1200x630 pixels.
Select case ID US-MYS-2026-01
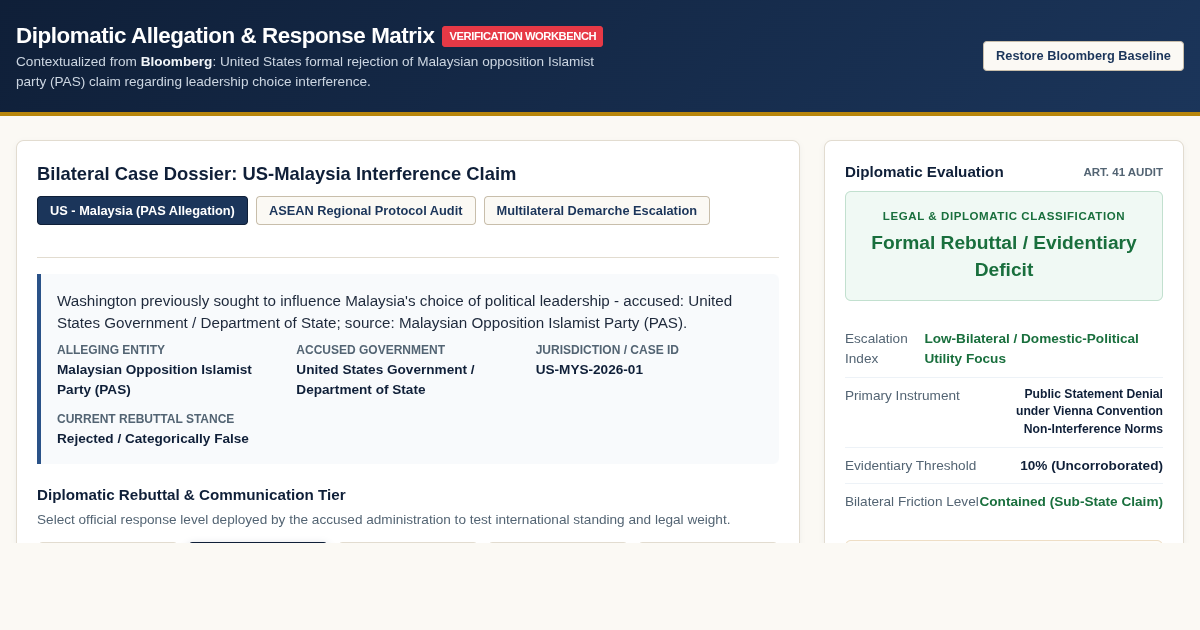coord(589,370)
